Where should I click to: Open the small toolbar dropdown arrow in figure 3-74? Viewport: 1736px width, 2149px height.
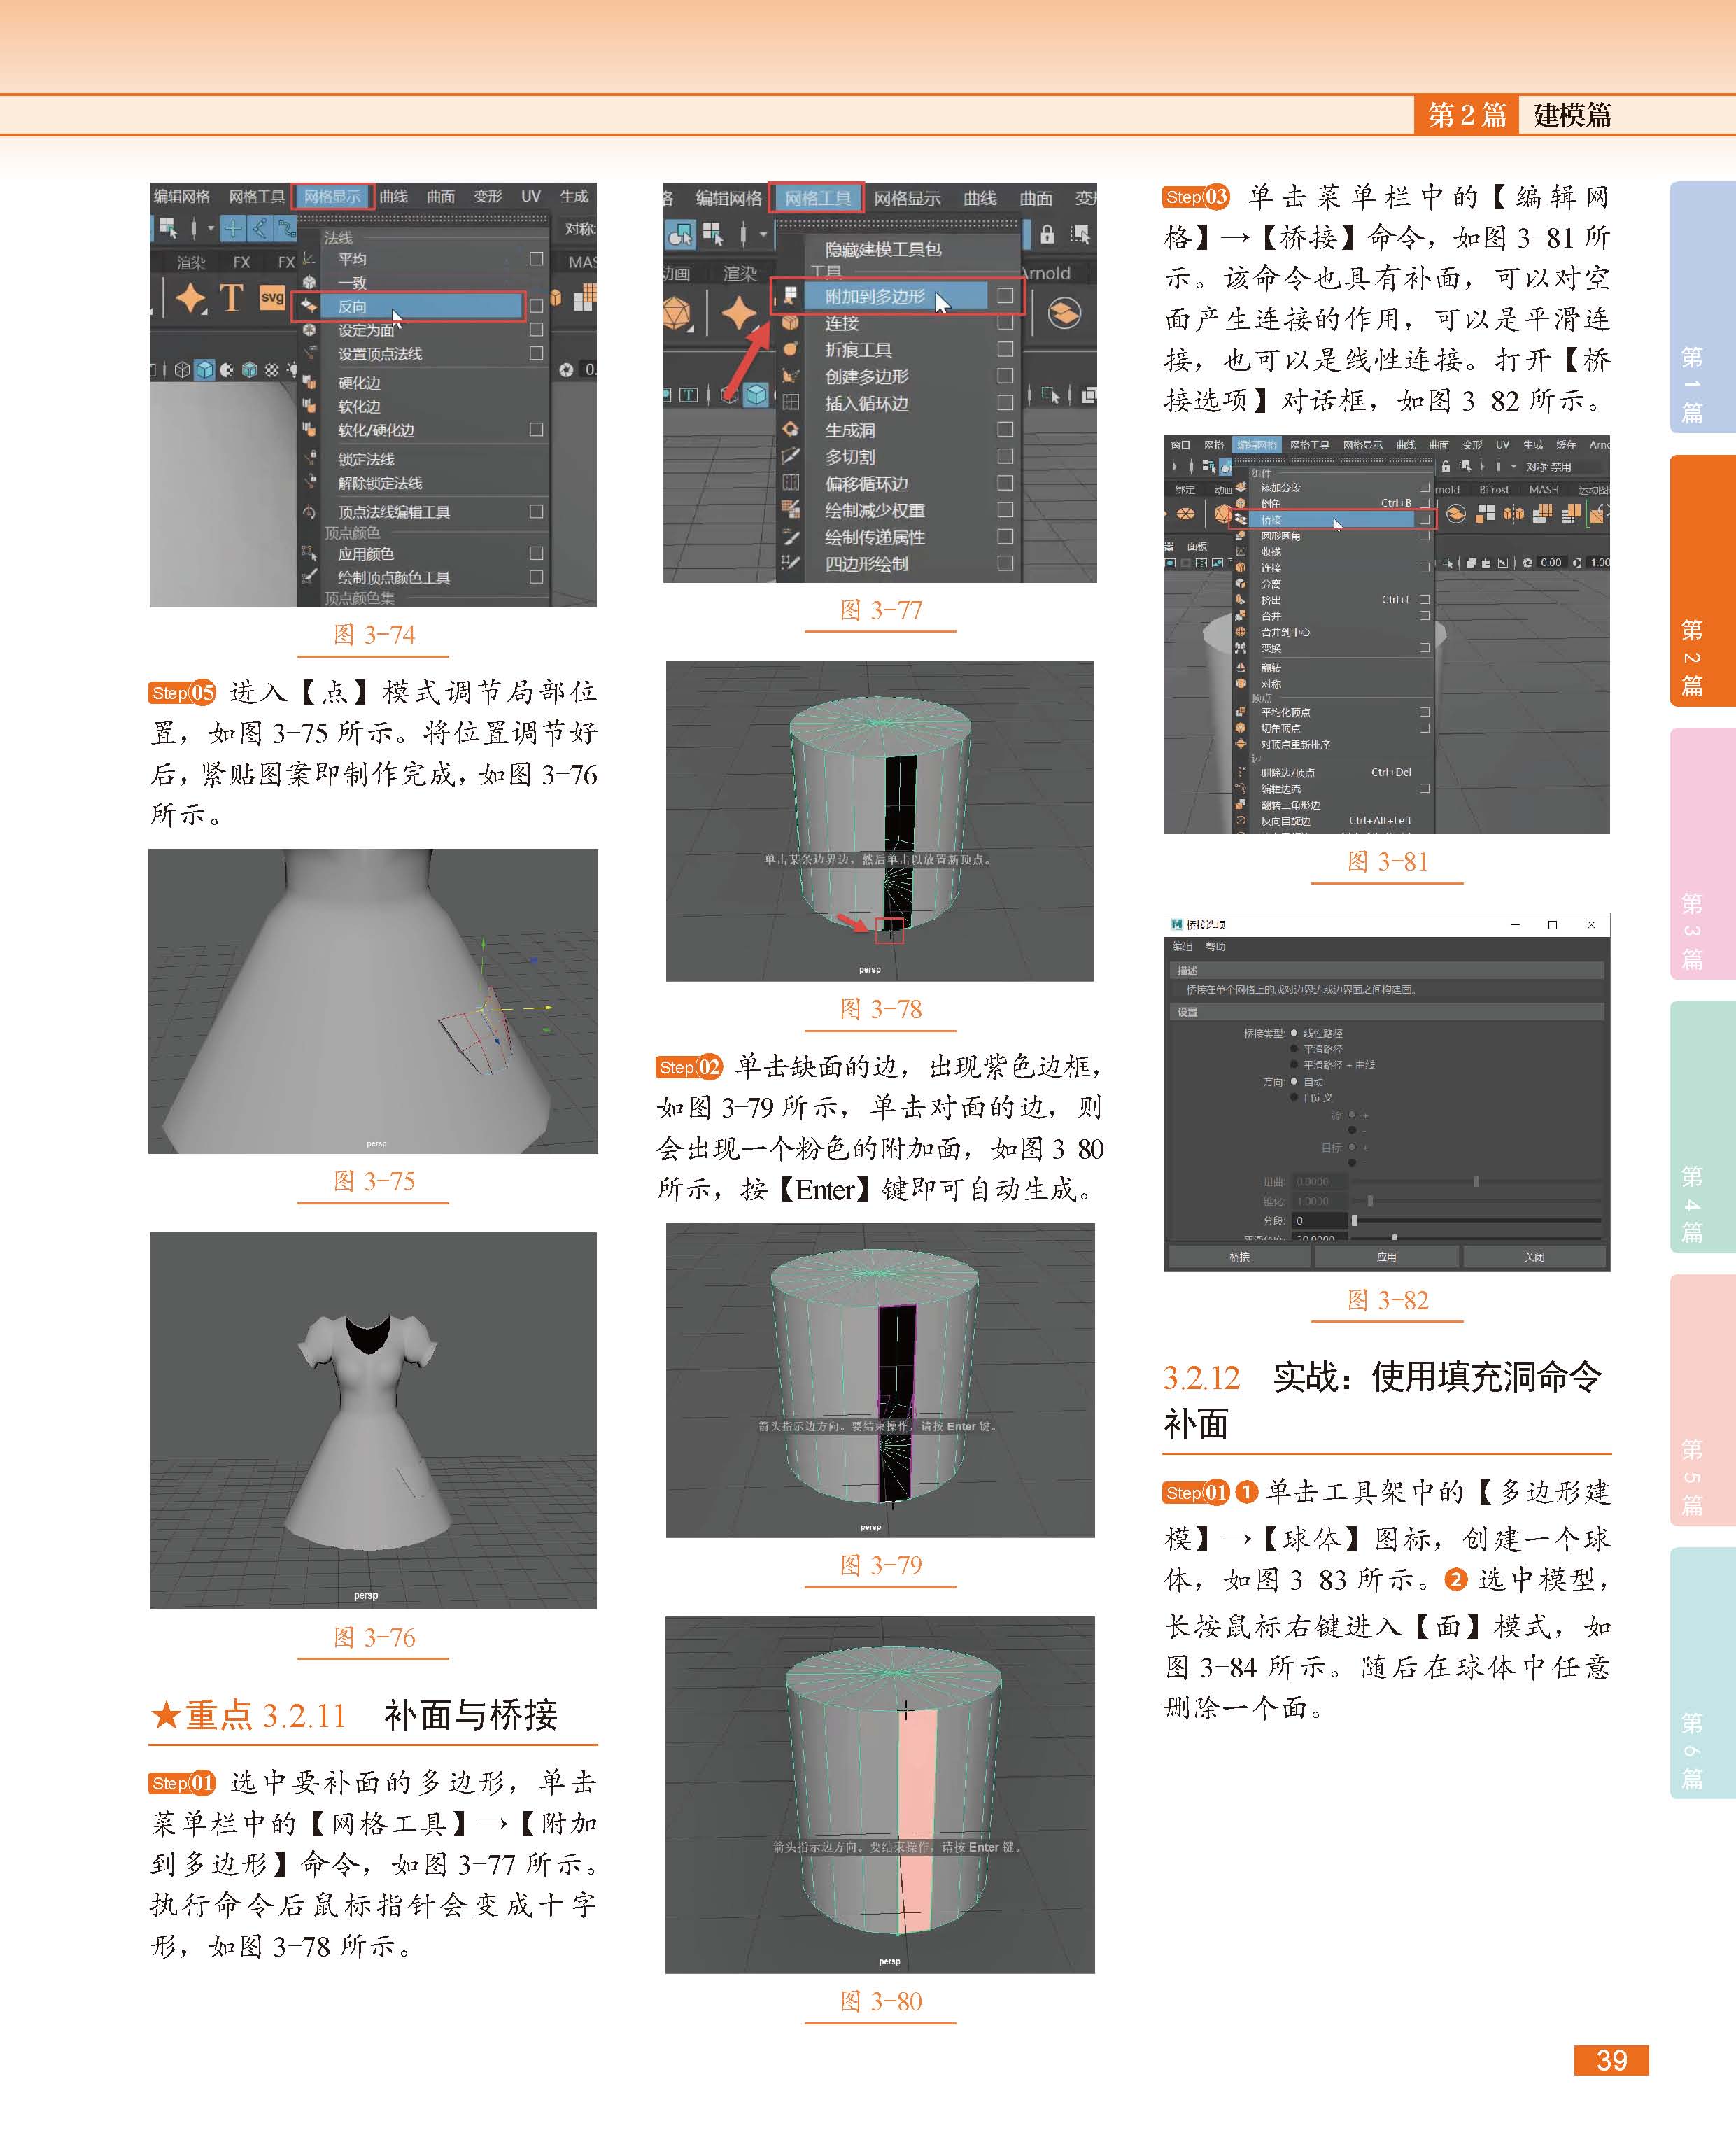[211, 228]
